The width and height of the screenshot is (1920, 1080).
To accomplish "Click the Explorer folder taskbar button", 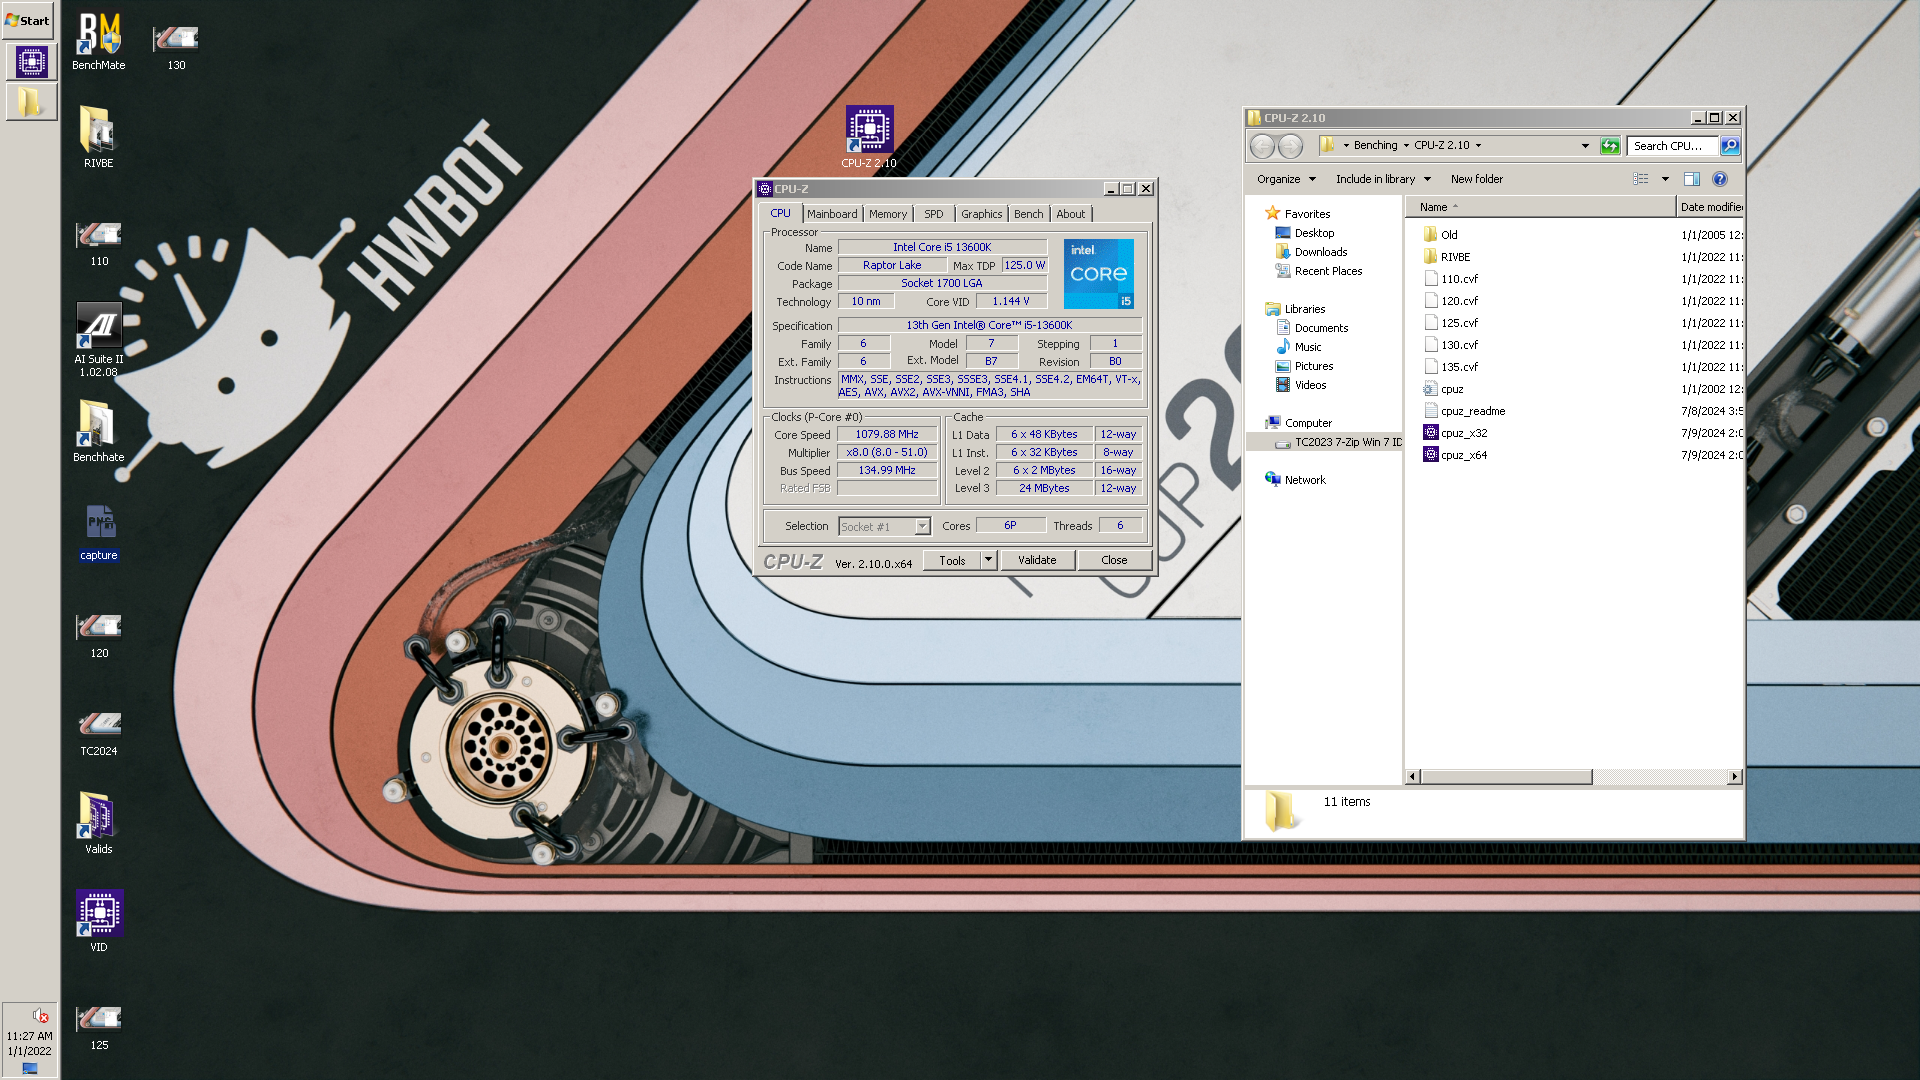I will pyautogui.click(x=31, y=102).
